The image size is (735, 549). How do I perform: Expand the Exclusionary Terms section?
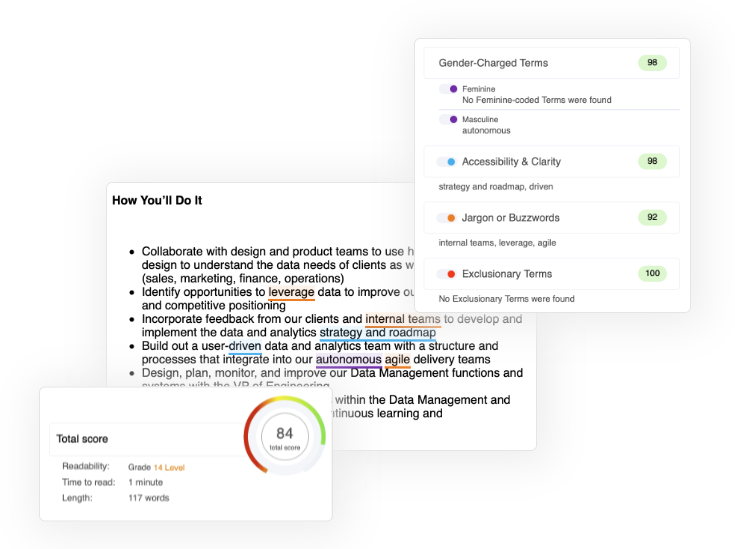551,274
